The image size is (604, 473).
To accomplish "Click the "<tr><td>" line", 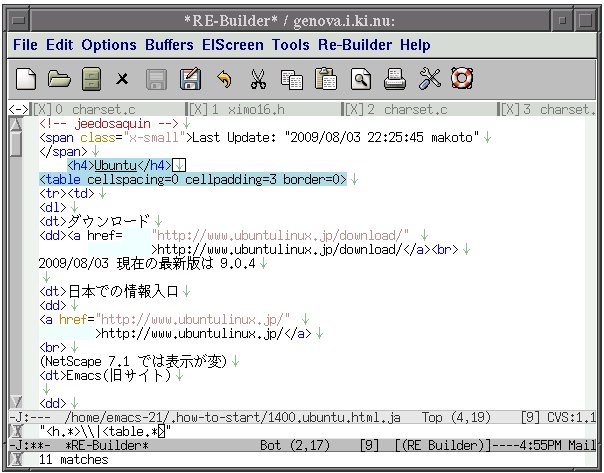I will point(67,193).
